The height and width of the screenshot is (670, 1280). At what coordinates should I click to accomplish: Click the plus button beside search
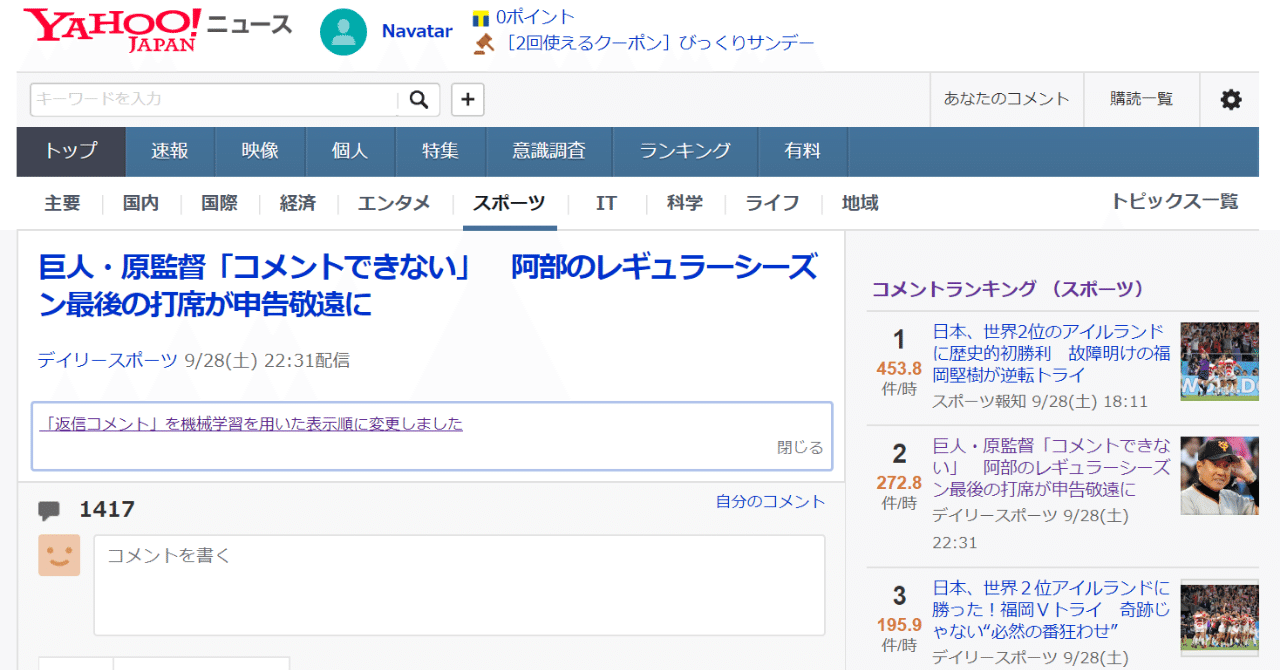[x=468, y=99]
